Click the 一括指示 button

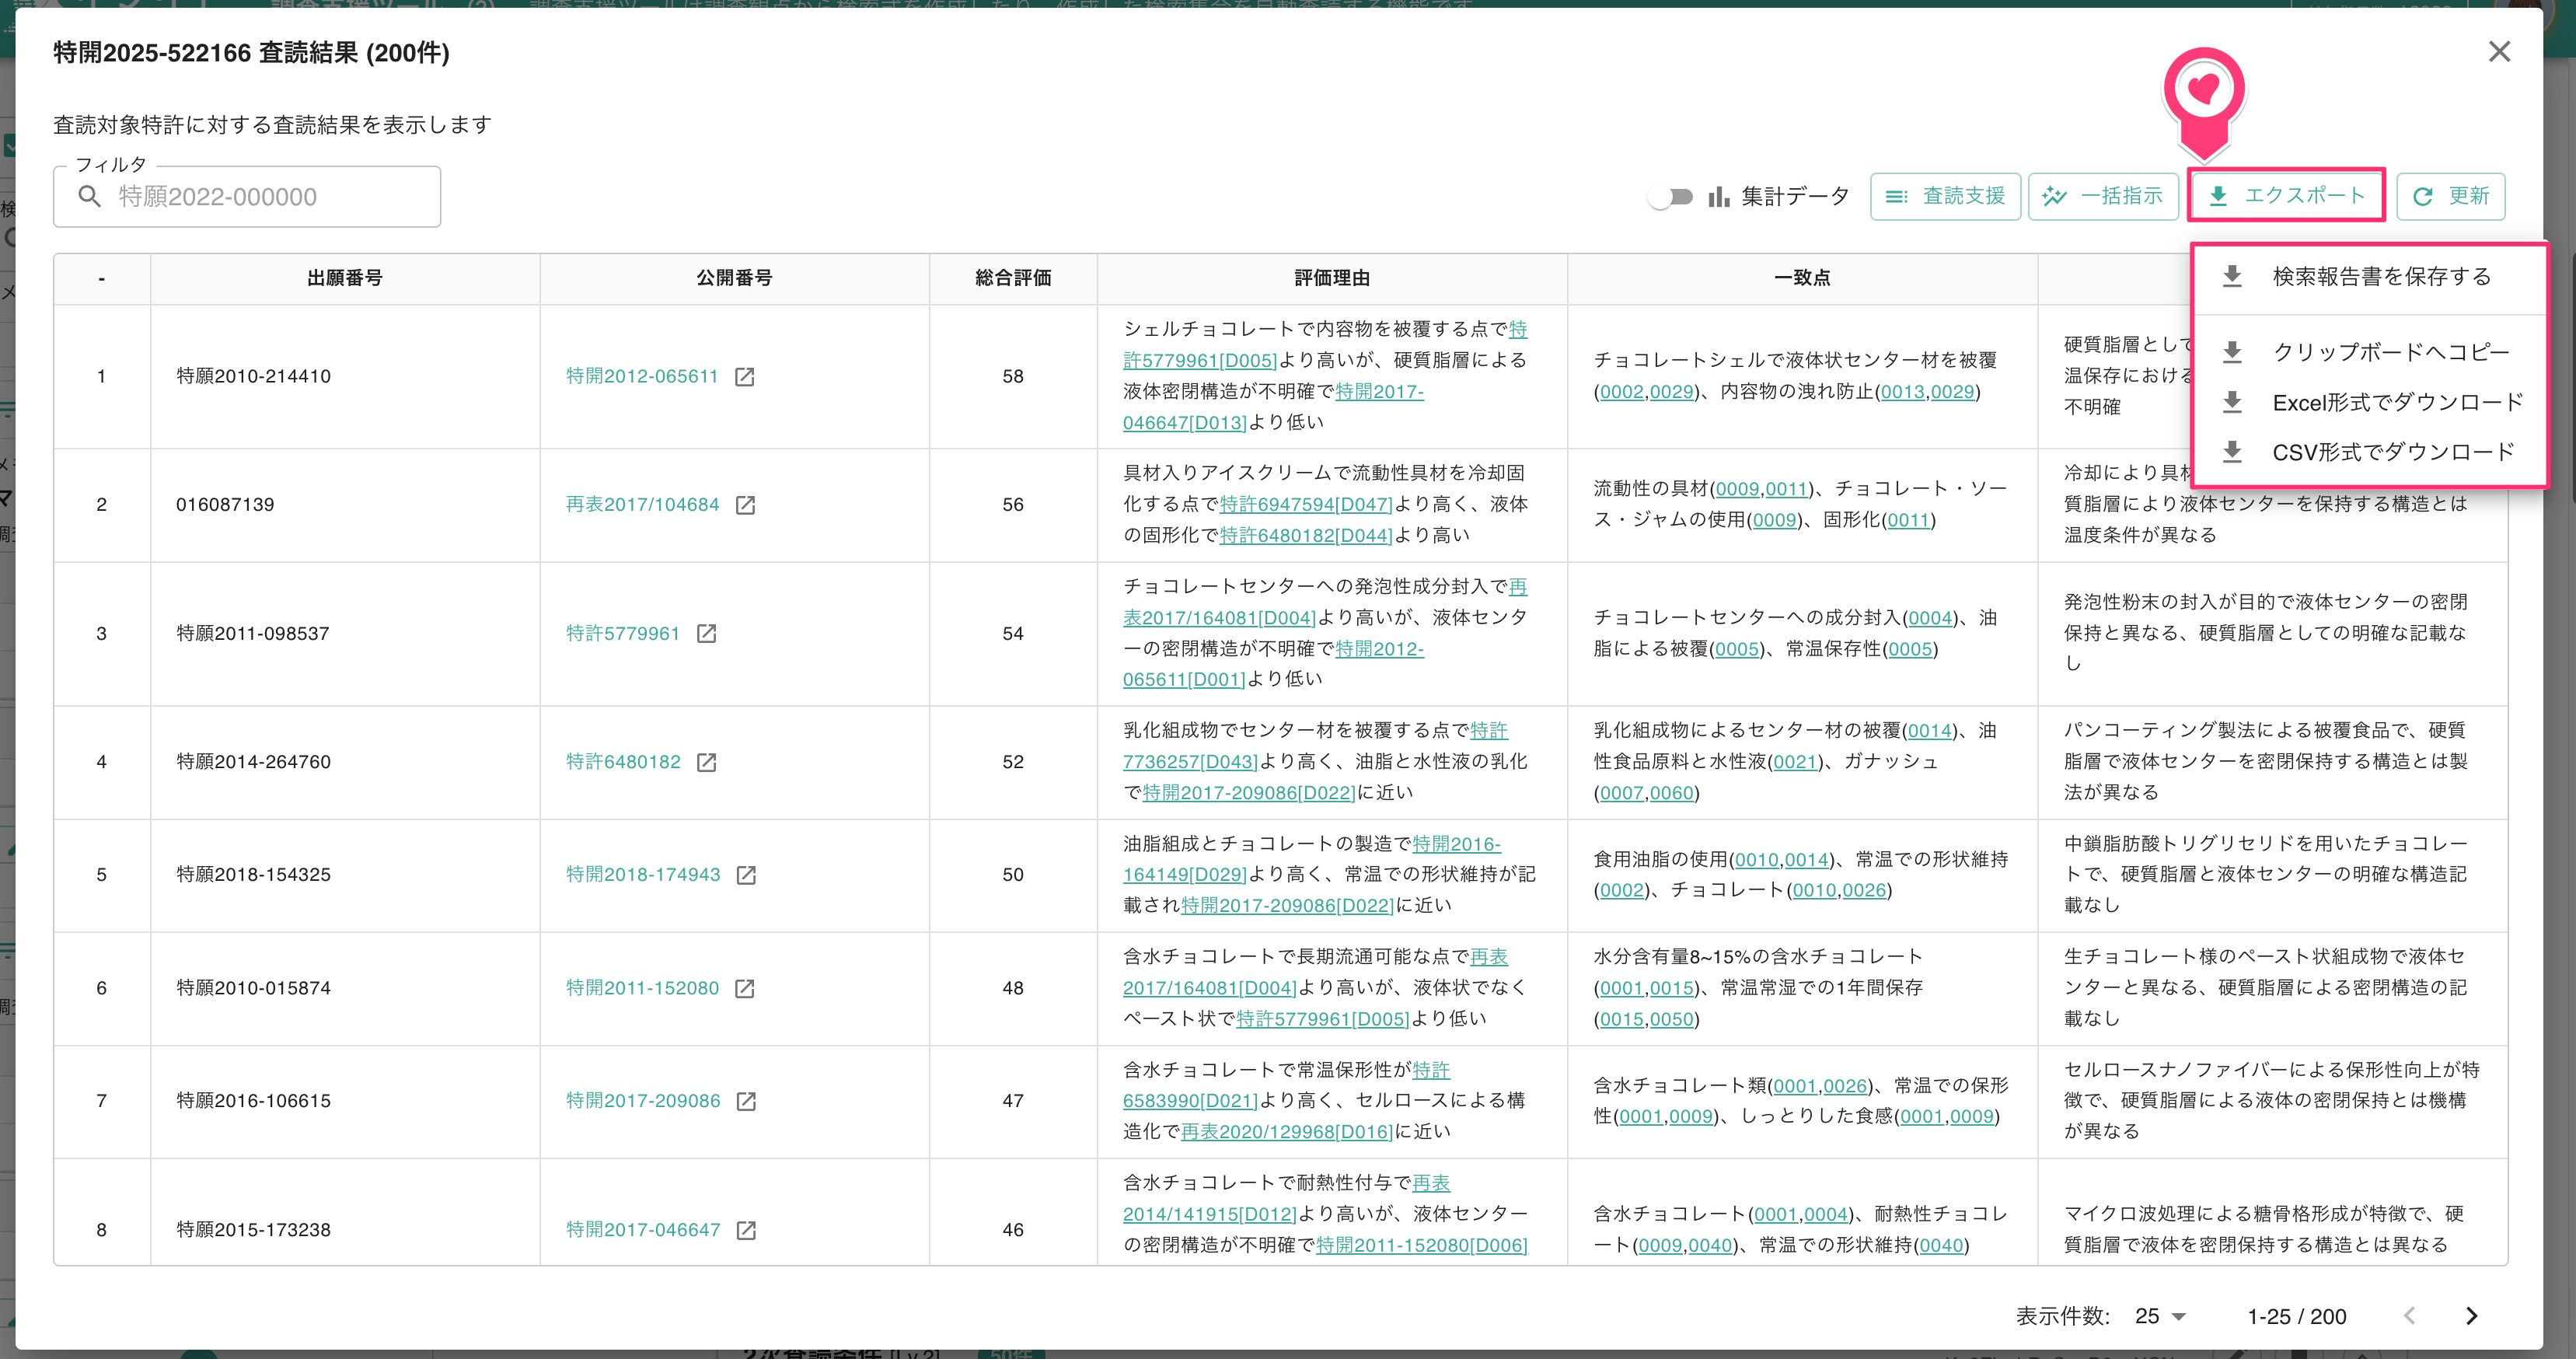[2103, 196]
